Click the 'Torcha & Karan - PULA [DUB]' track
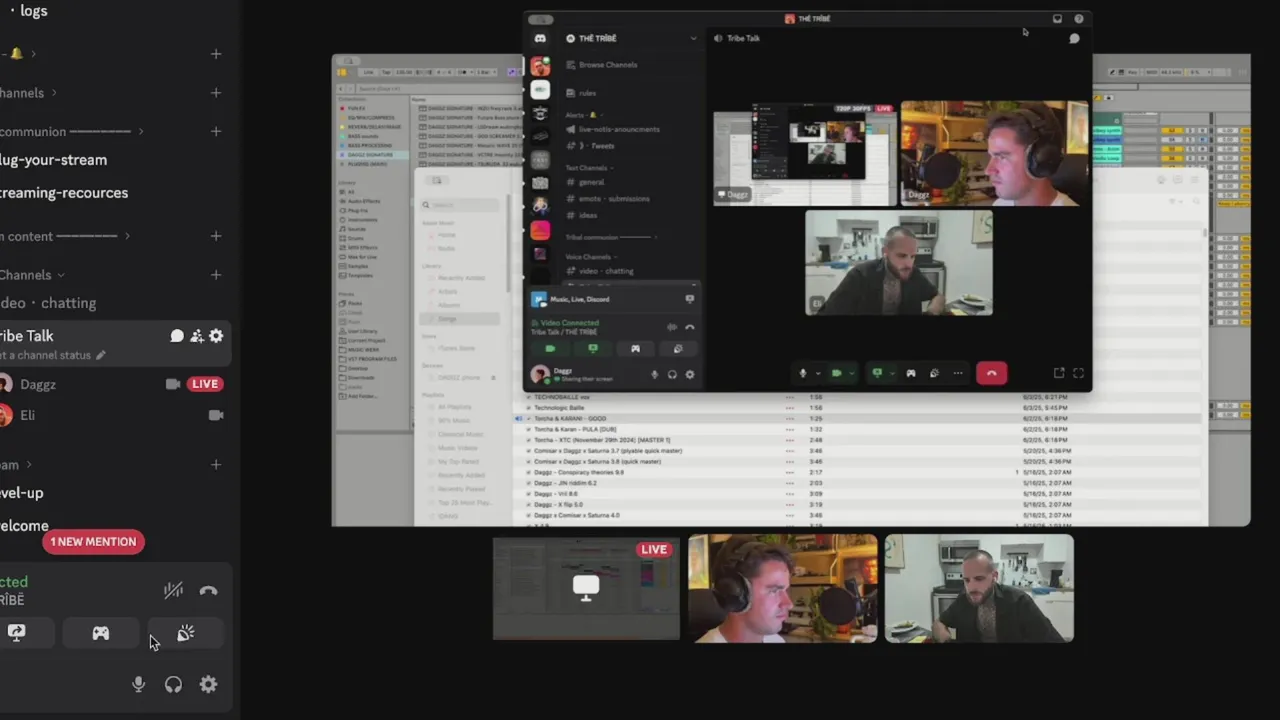The height and width of the screenshot is (720, 1280). pos(575,429)
